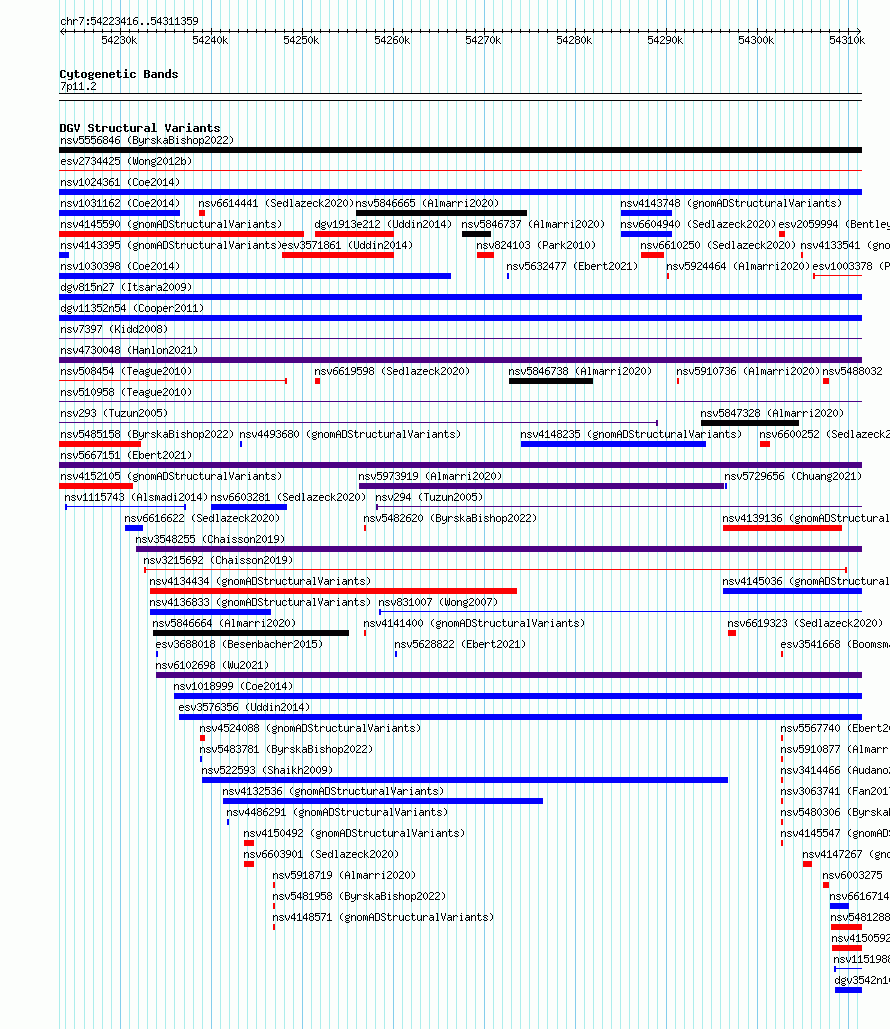This screenshot has height=1029, width=890.
Task: Click the nsv5556846 (ByrskaBishop2022) variant label
Action: (146, 140)
